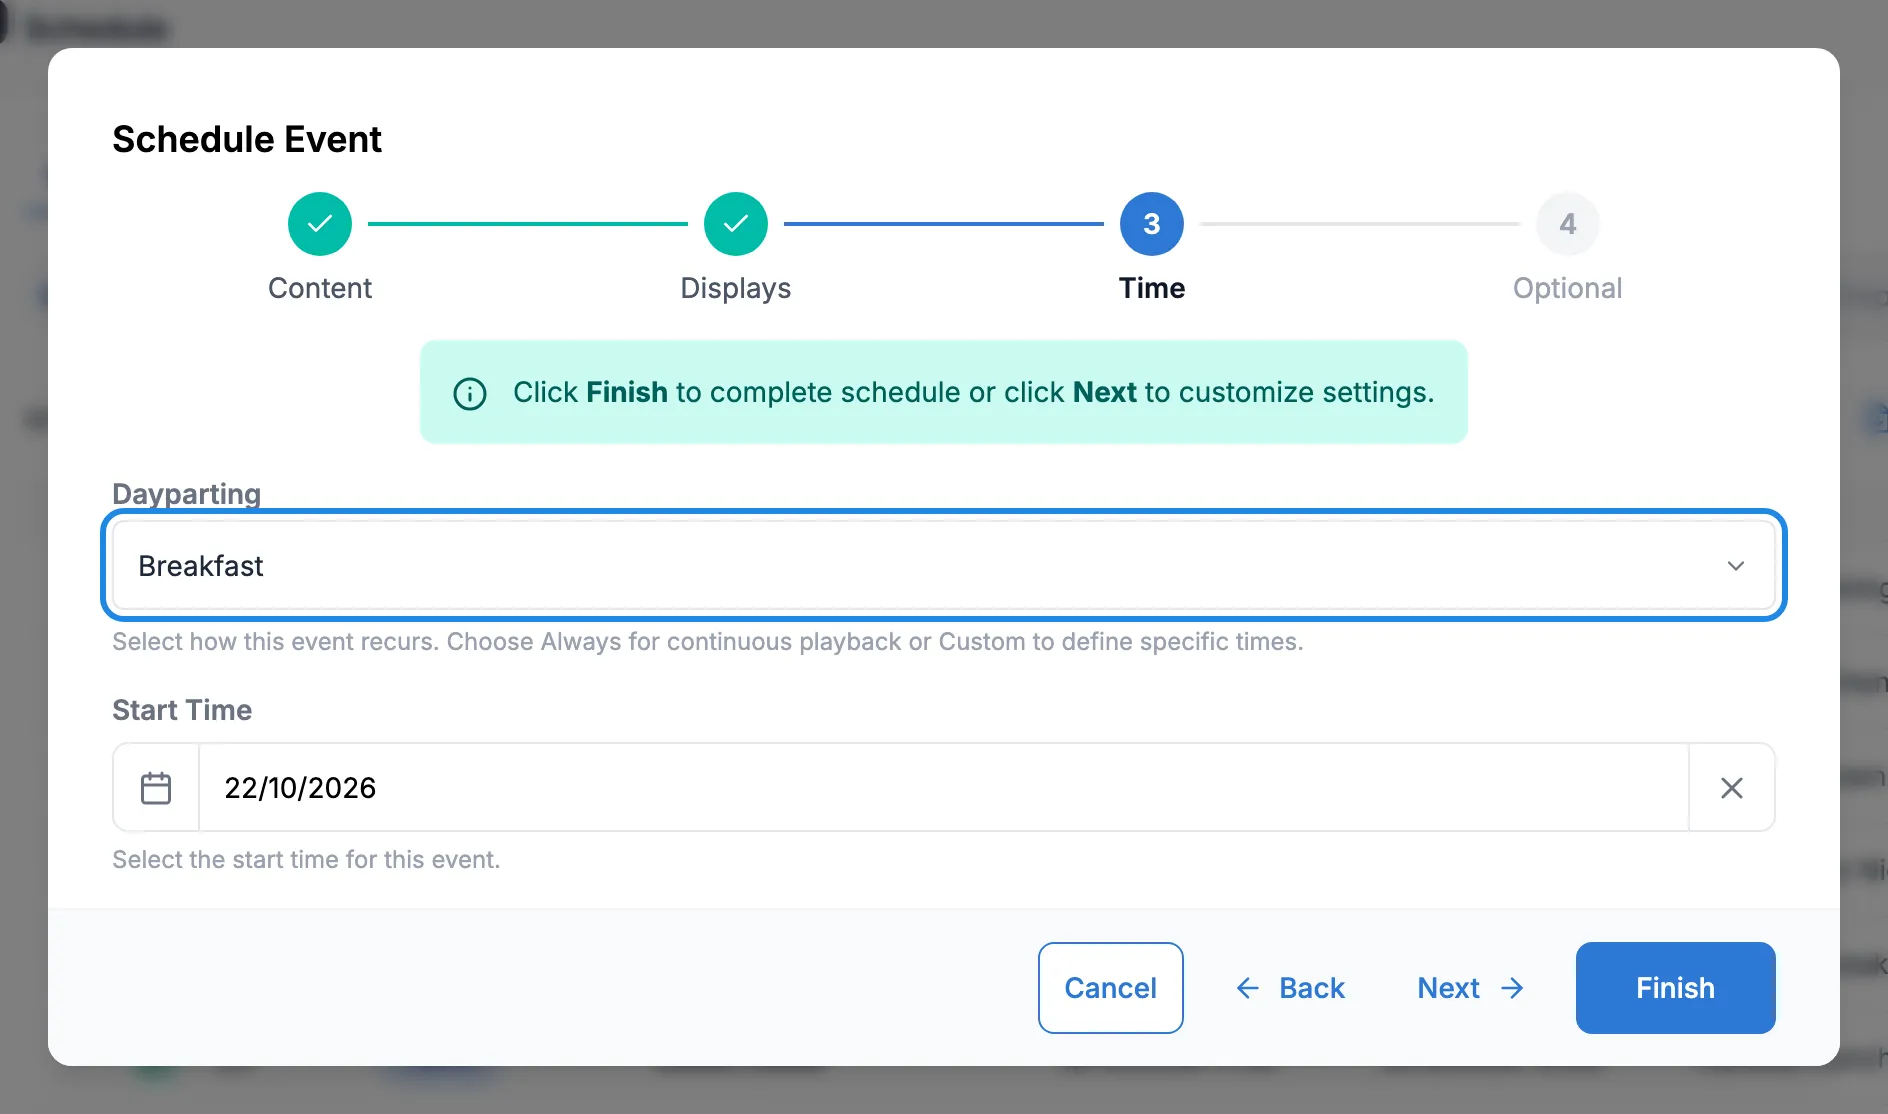Click the step 3 Time circle
The height and width of the screenshot is (1114, 1888).
coord(1152,224)
